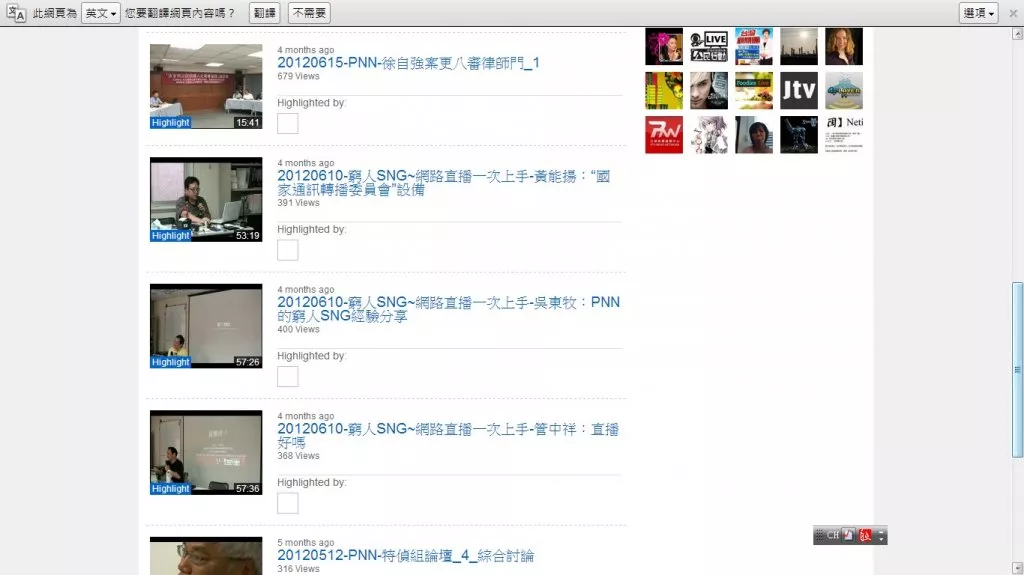This screenshot has width=1024, height=575.
Task: Click Highlight badge on the 57:36 video
Action: pyautogui.click(x=170, y=489)
